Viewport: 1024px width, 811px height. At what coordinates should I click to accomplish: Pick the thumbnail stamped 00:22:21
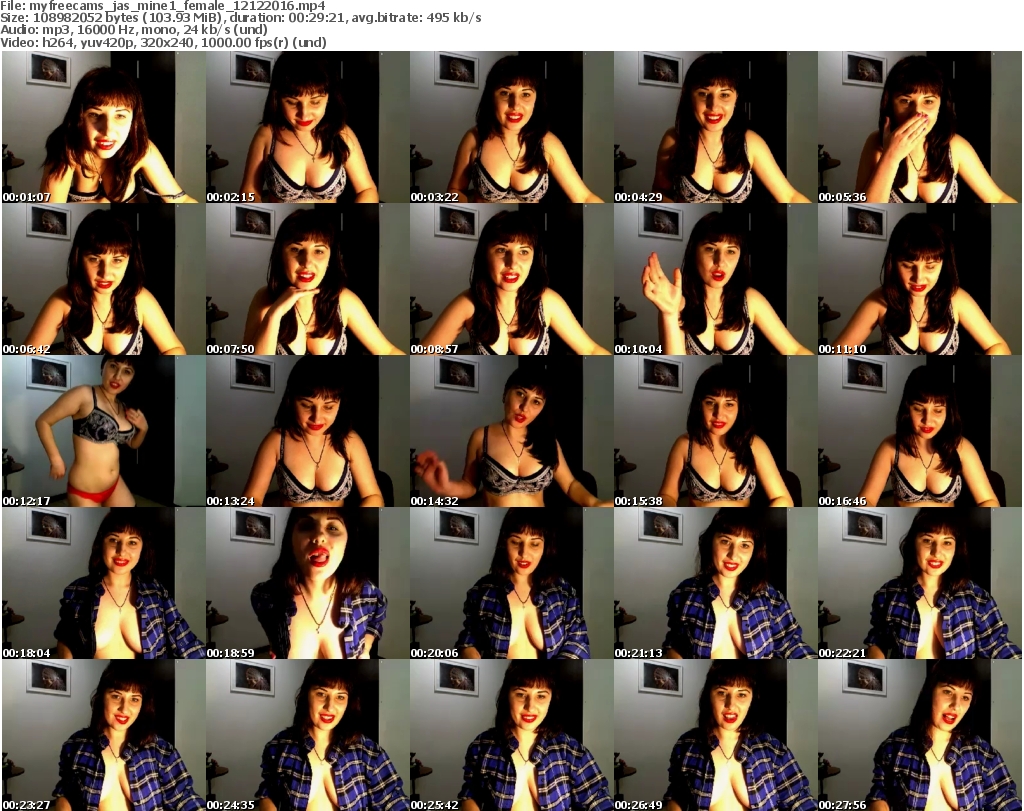coord(920,583)
